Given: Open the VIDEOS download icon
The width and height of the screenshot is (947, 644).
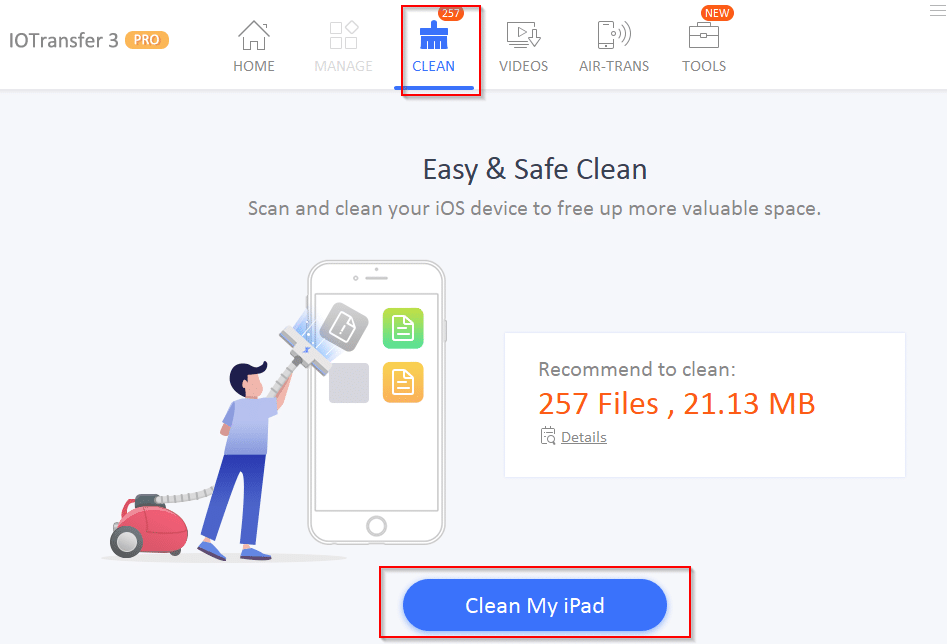Looking at the screenshot, I should click(524, 35).
